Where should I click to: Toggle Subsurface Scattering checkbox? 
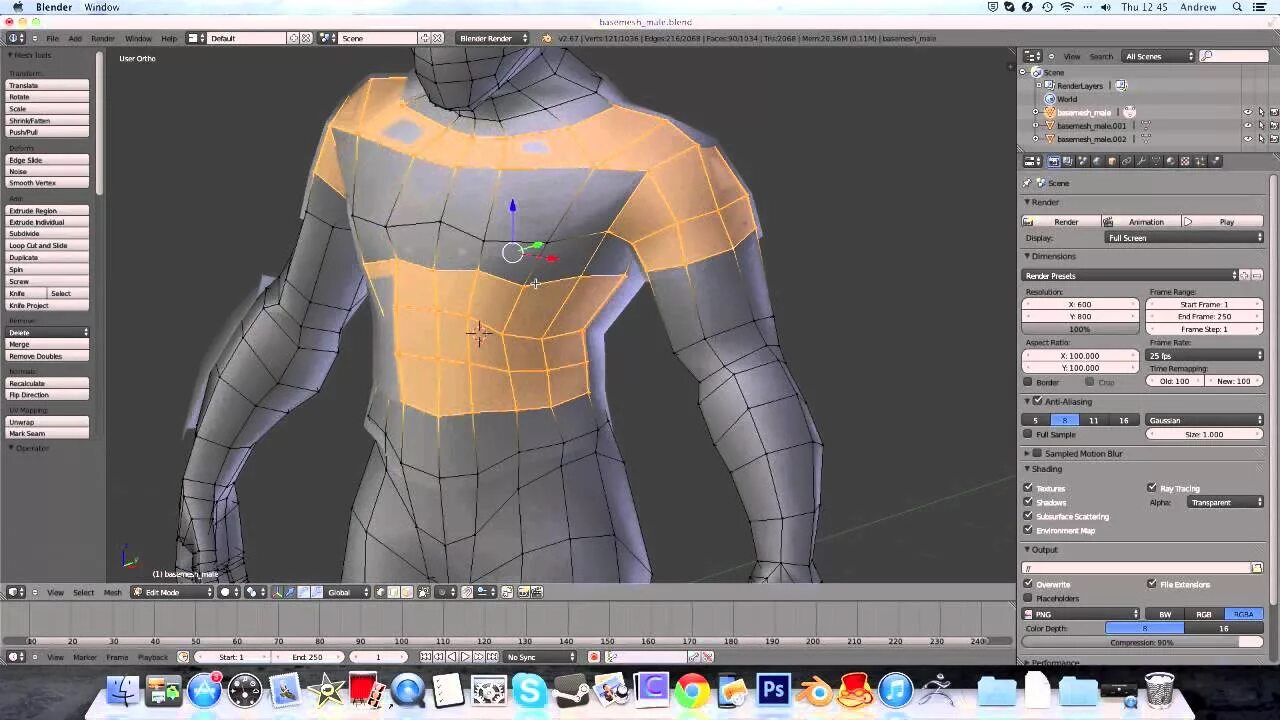point(1028,516)
